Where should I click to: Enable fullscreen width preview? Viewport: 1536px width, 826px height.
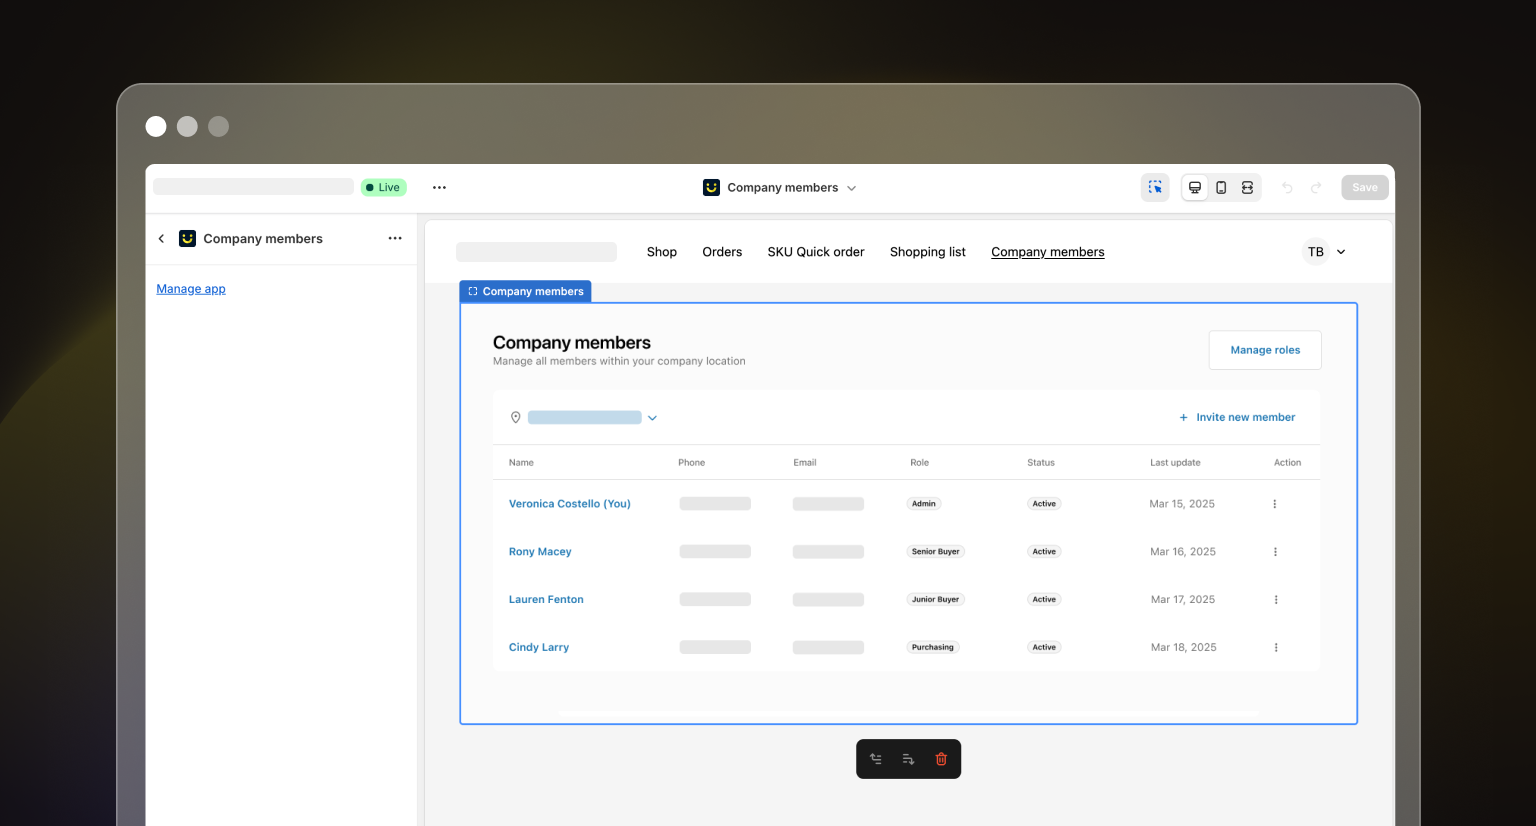1247,188
